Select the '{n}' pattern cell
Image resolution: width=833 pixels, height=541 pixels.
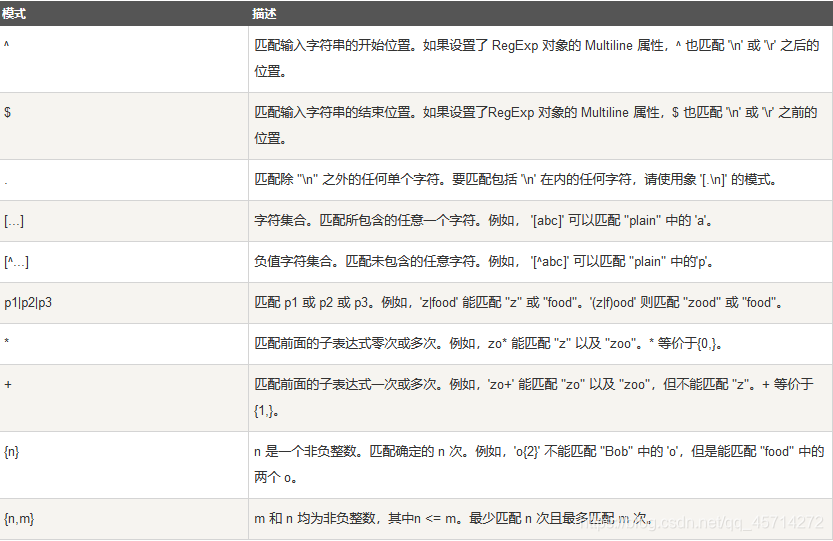124,465
